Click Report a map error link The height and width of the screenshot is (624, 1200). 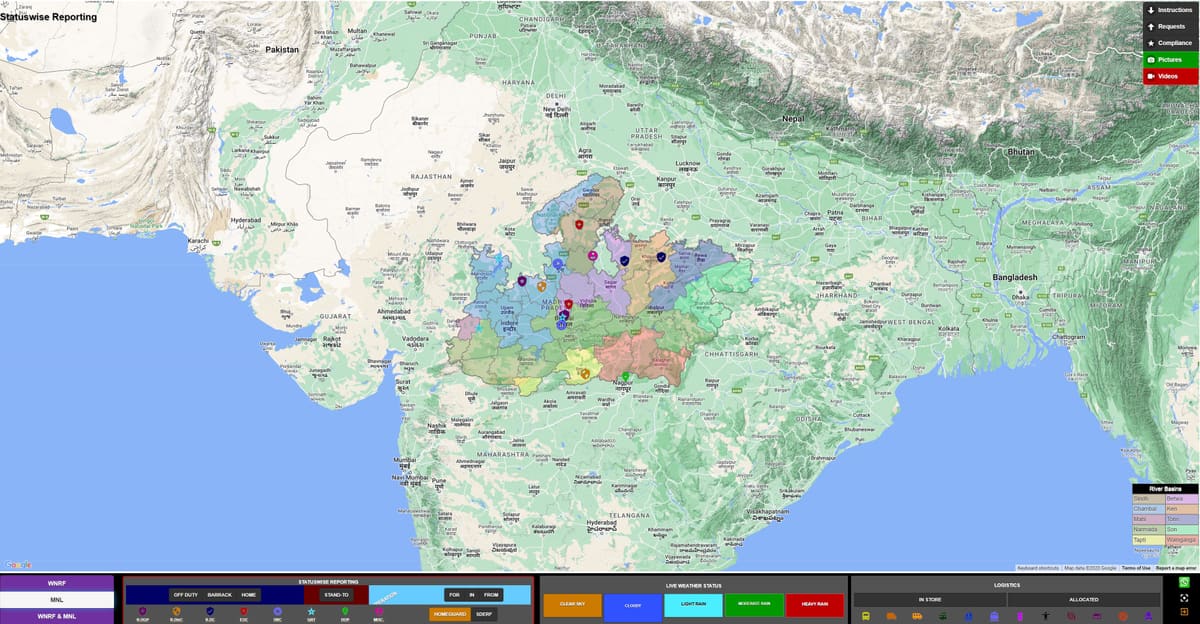[1176, 568]
